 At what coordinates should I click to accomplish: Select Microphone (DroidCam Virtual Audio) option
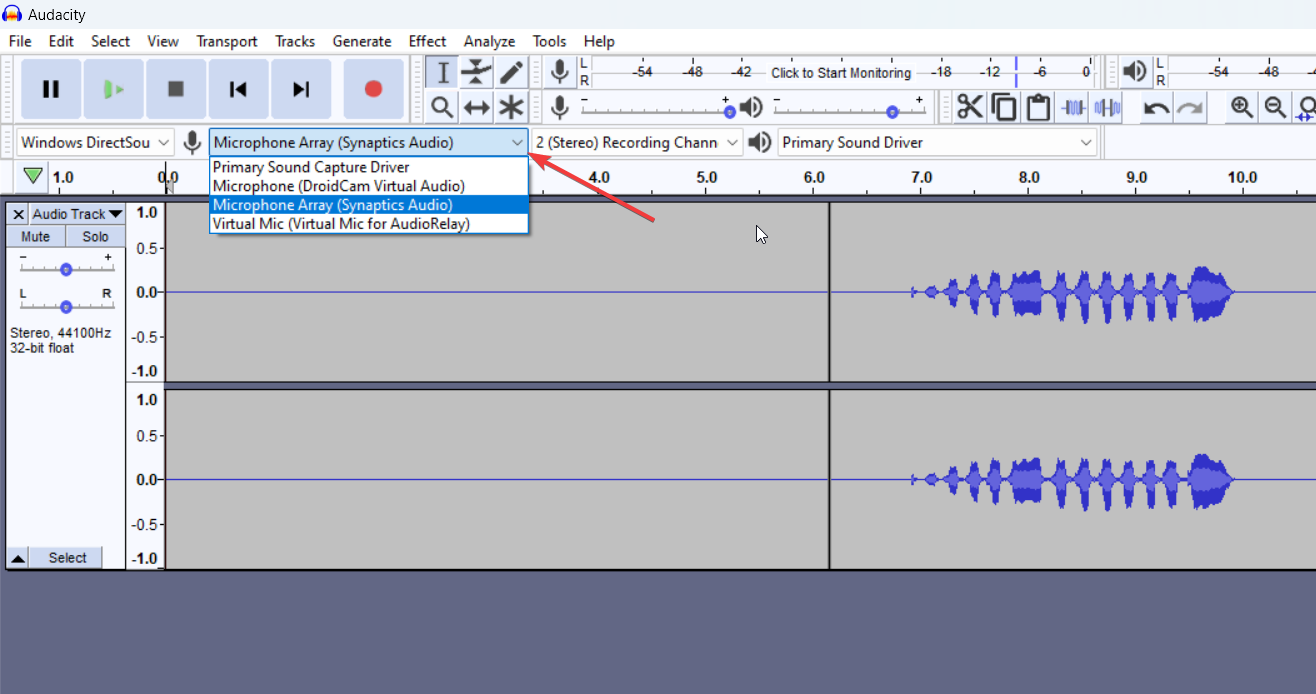[x=369, y=186]
